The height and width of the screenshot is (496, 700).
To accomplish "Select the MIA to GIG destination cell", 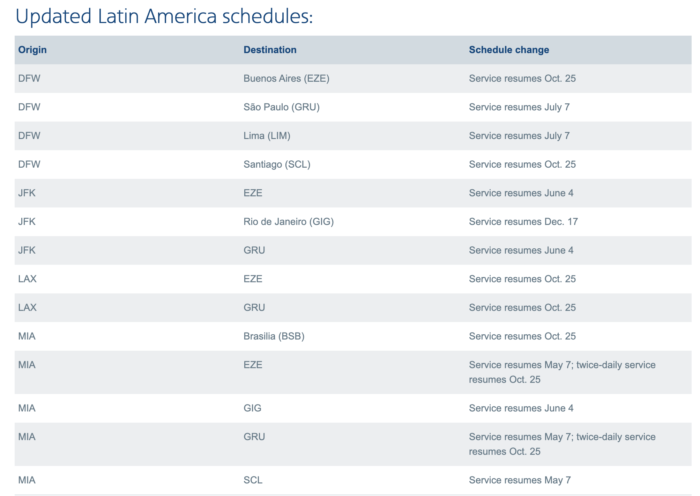I will click(x=252, y=408).
